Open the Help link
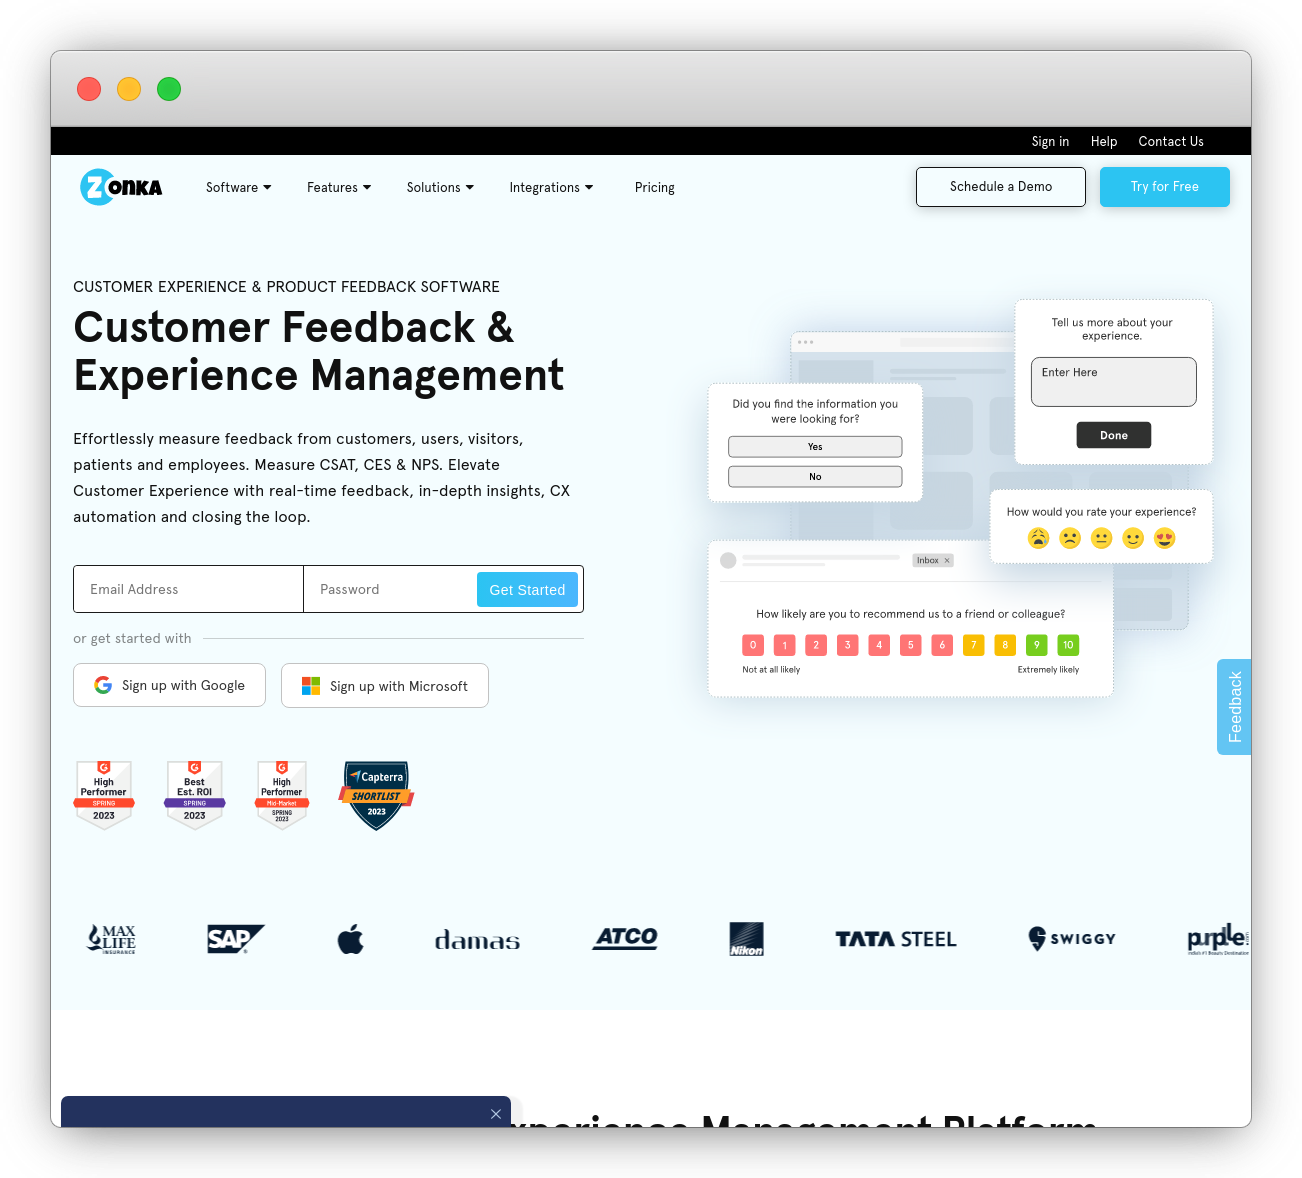The image size is (1302, 1178). pyautogui.click(x=1104, y=142)
